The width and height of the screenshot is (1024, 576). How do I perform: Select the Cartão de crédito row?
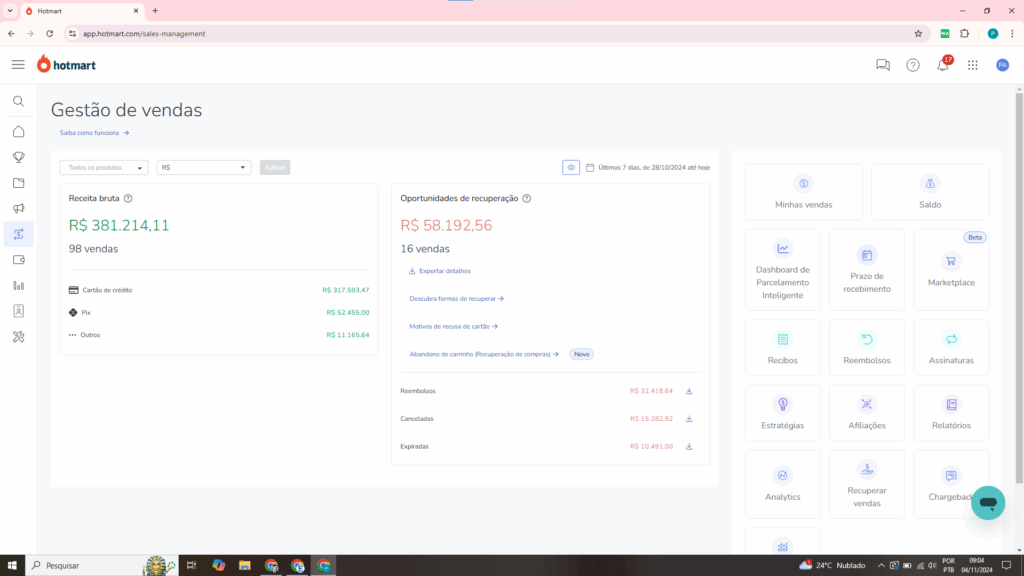point(219,290)
